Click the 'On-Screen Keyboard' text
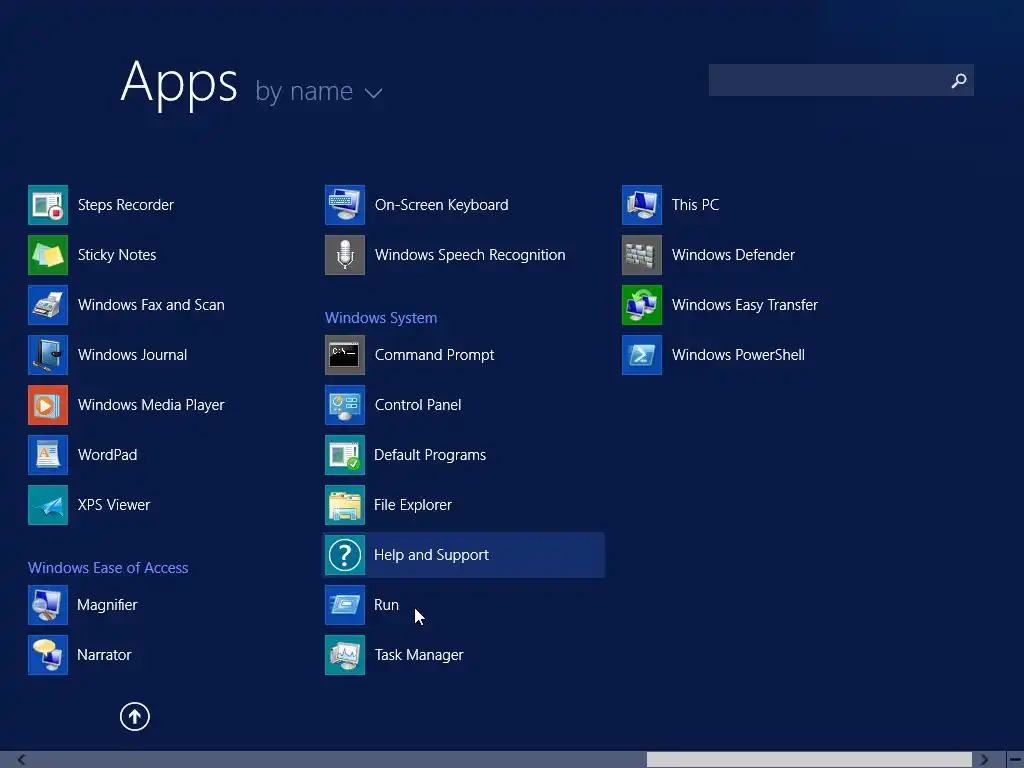Image resolution: width=1024 pixels, height=768 pixels. 441,205
